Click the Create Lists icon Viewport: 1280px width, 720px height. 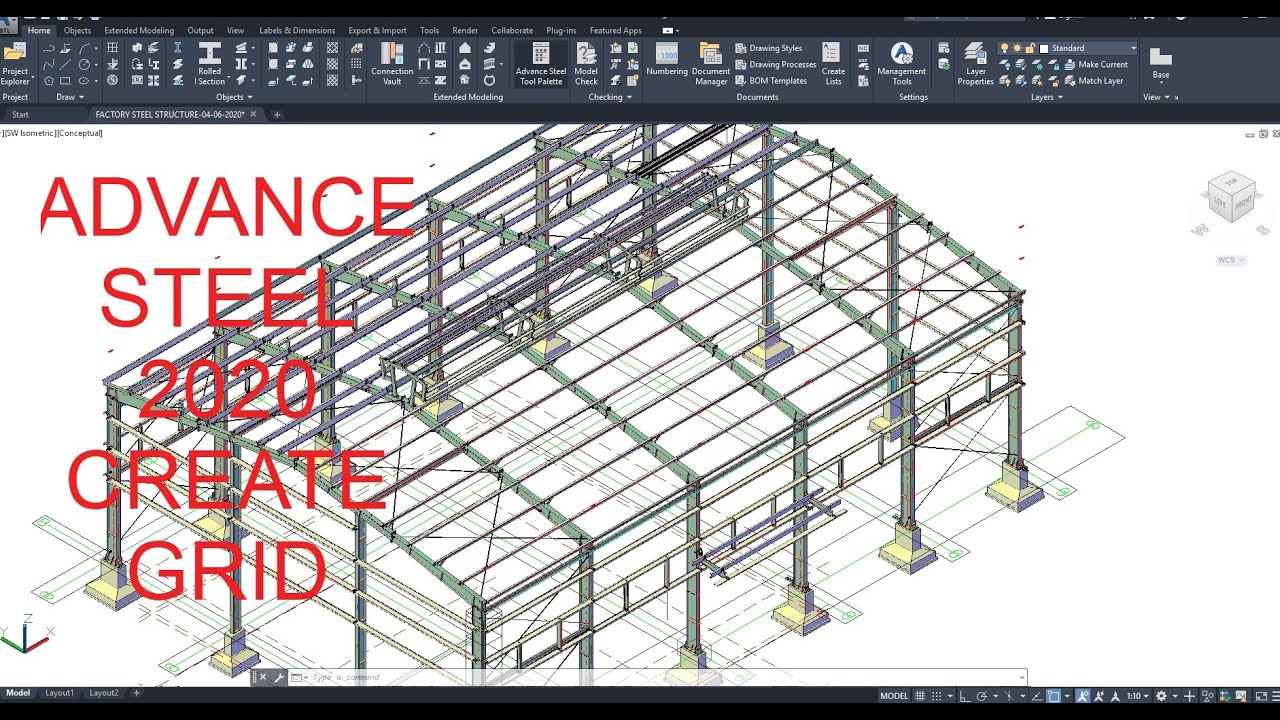coord(833,63)
